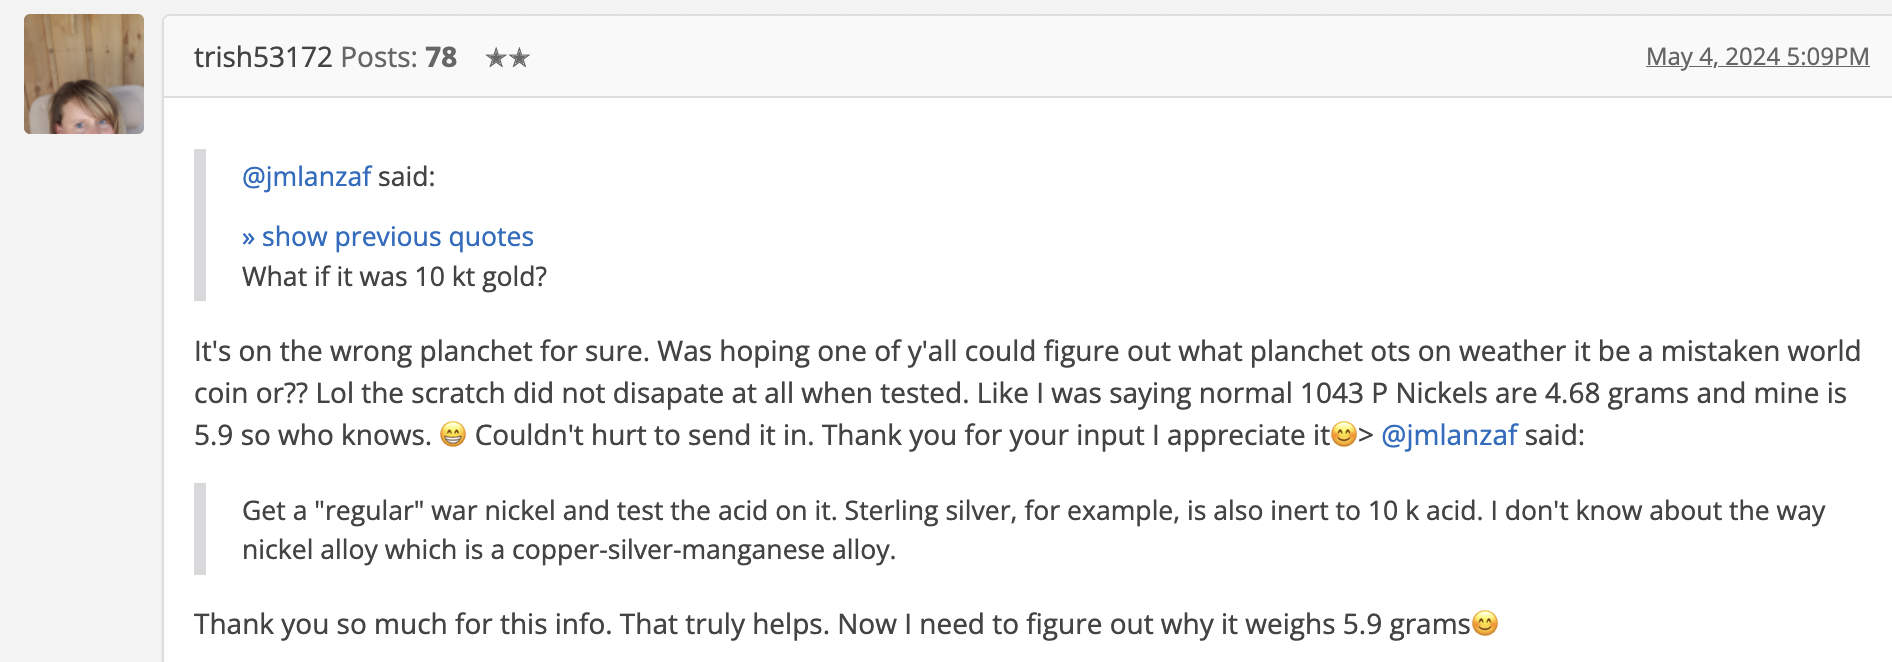This screenshot has height=662, width=1892.
Task: Open the @jmlanzaf mention atop the first quote
Action: [307, 177]
